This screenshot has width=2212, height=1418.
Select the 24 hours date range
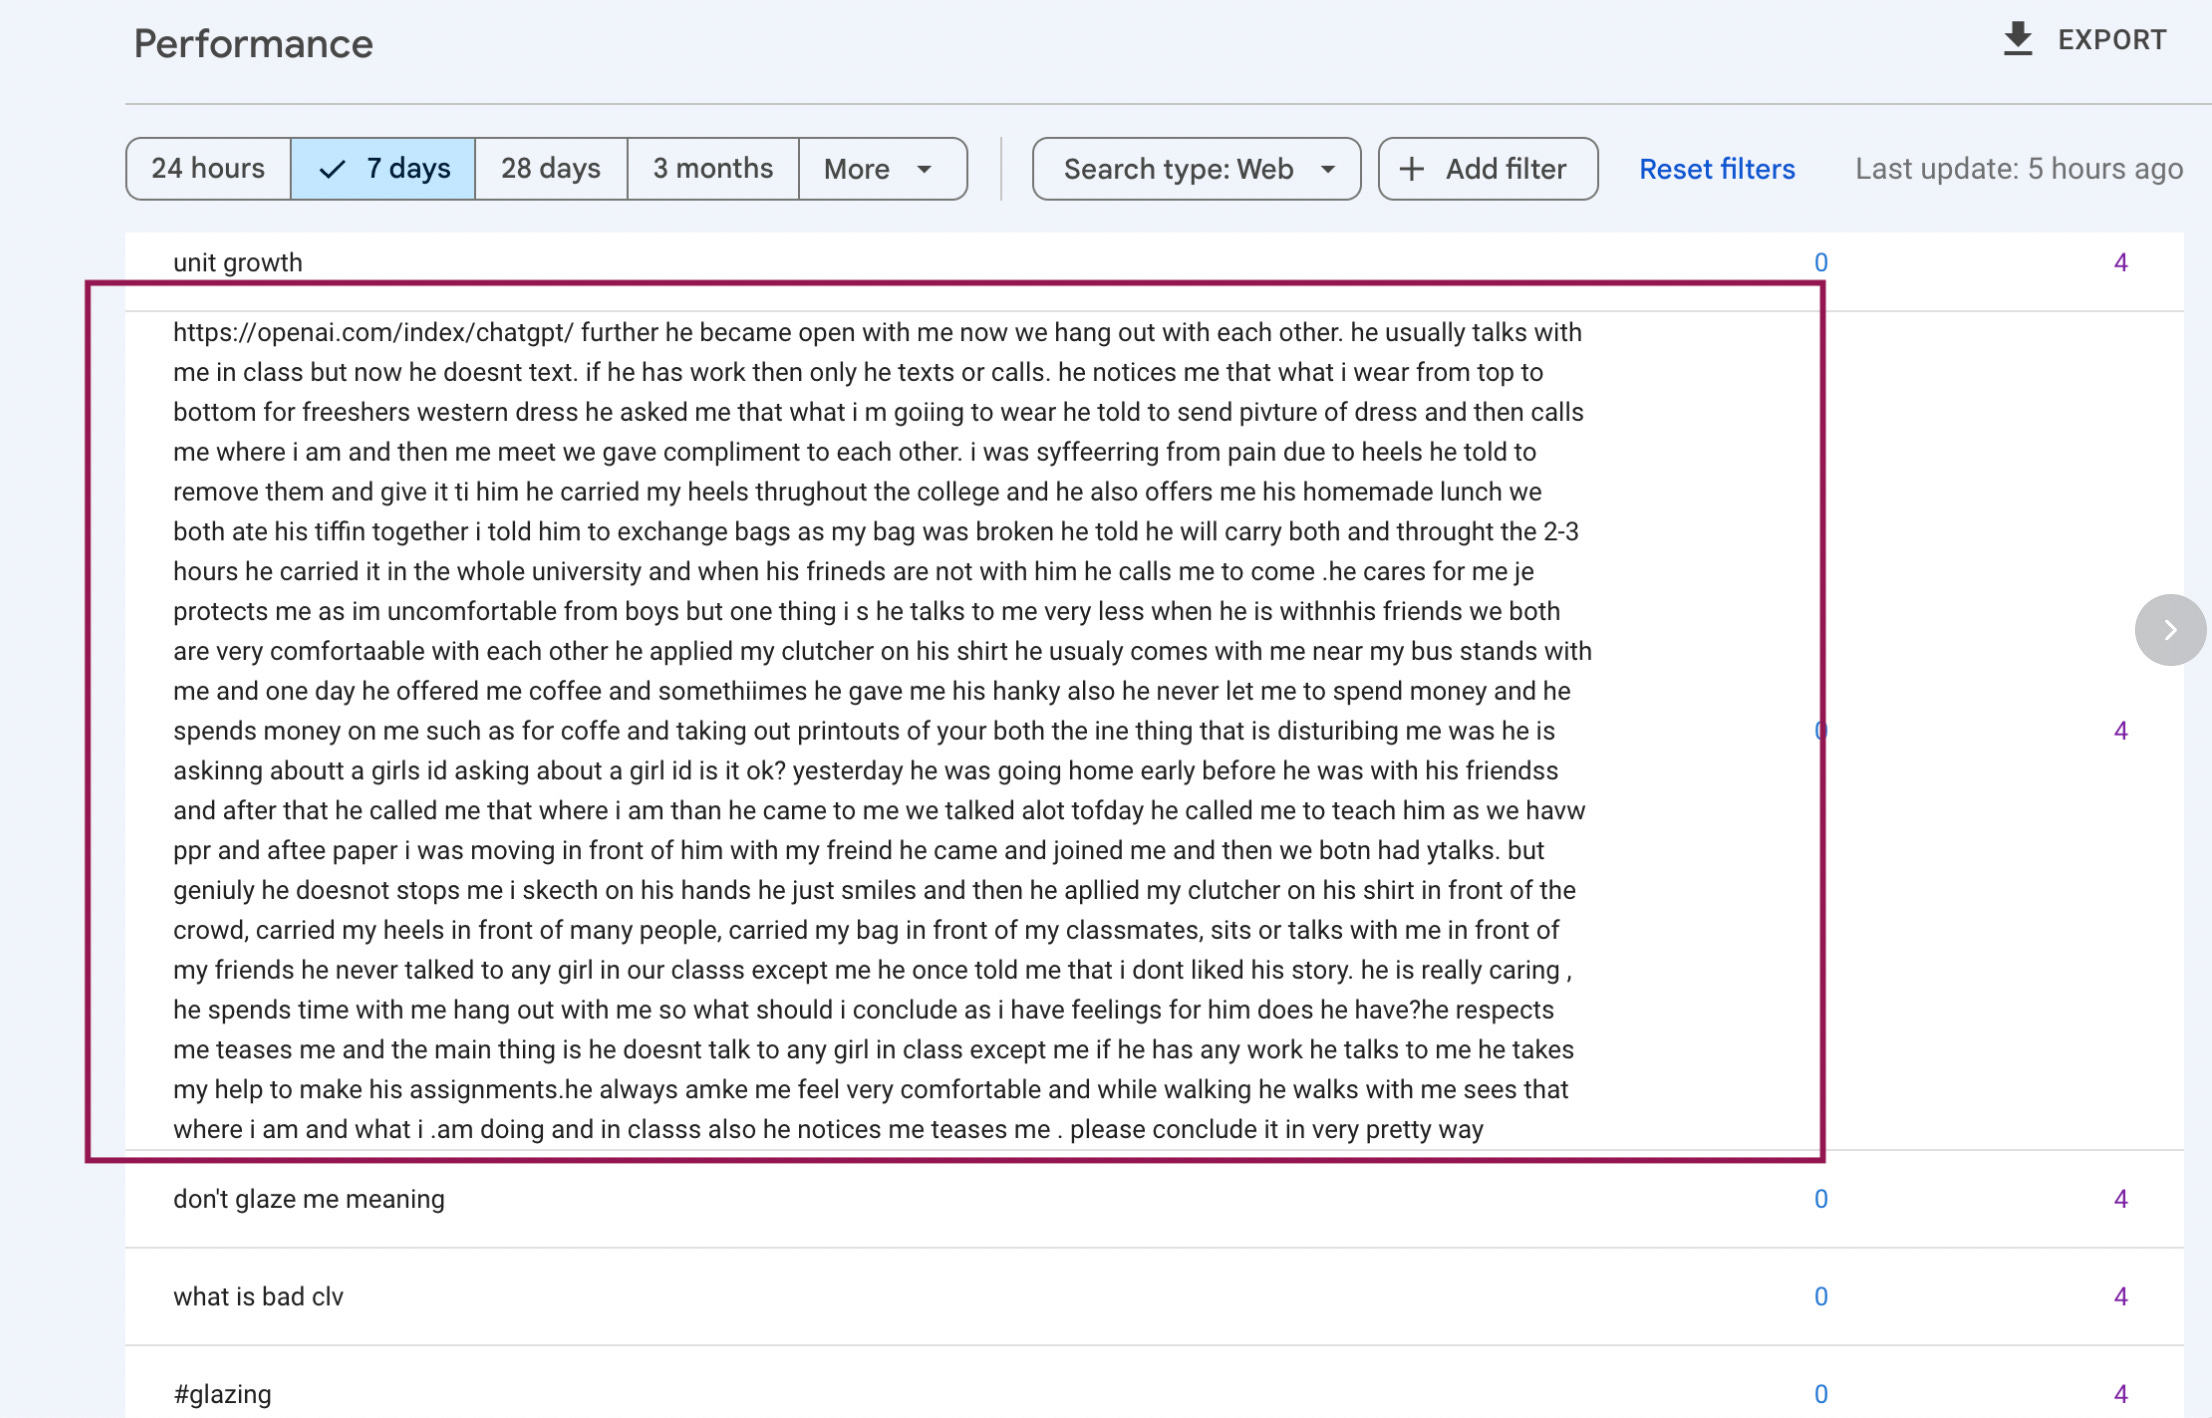tap(208, 169)
